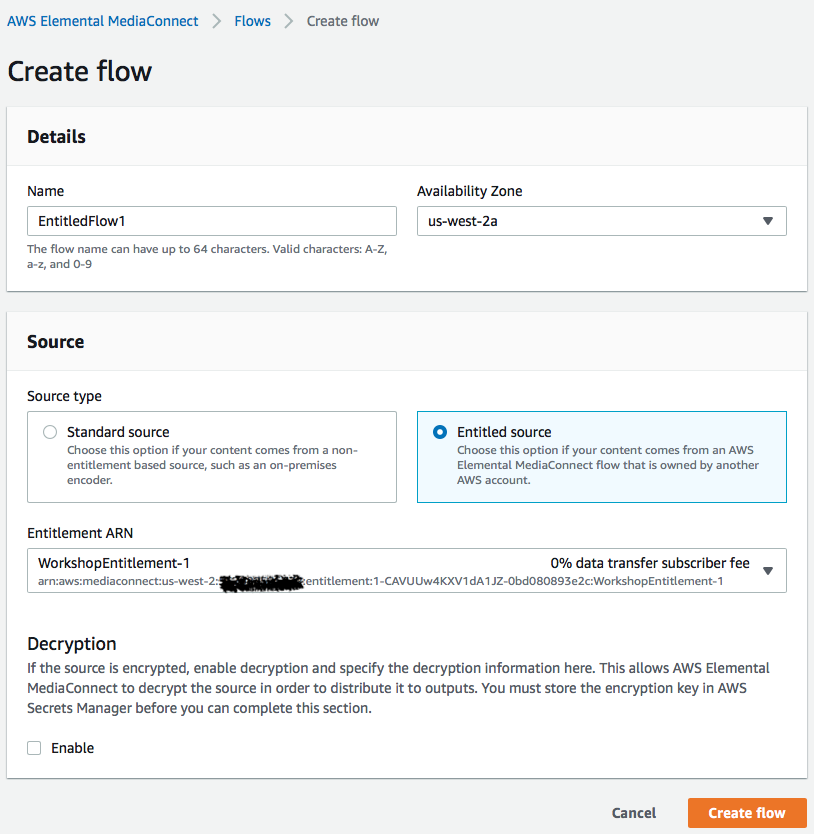Click the Source section heading
This screenshot has width=814, height=834.
pos(56,341)
